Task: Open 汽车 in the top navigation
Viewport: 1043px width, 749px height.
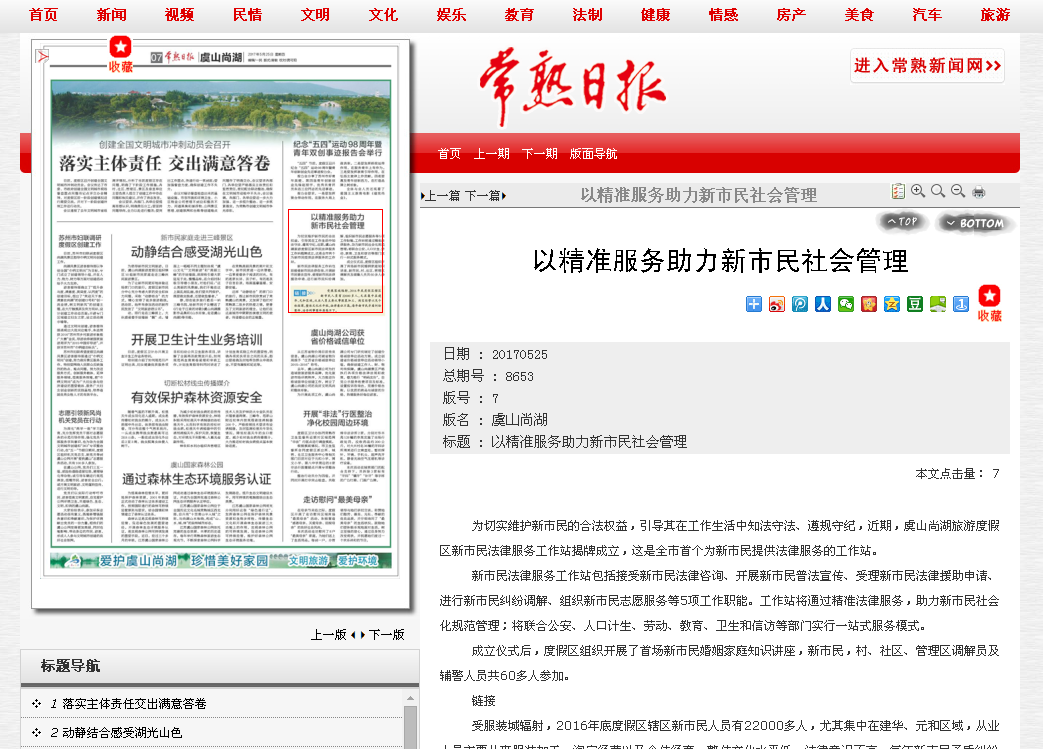Action: point(927,15)
